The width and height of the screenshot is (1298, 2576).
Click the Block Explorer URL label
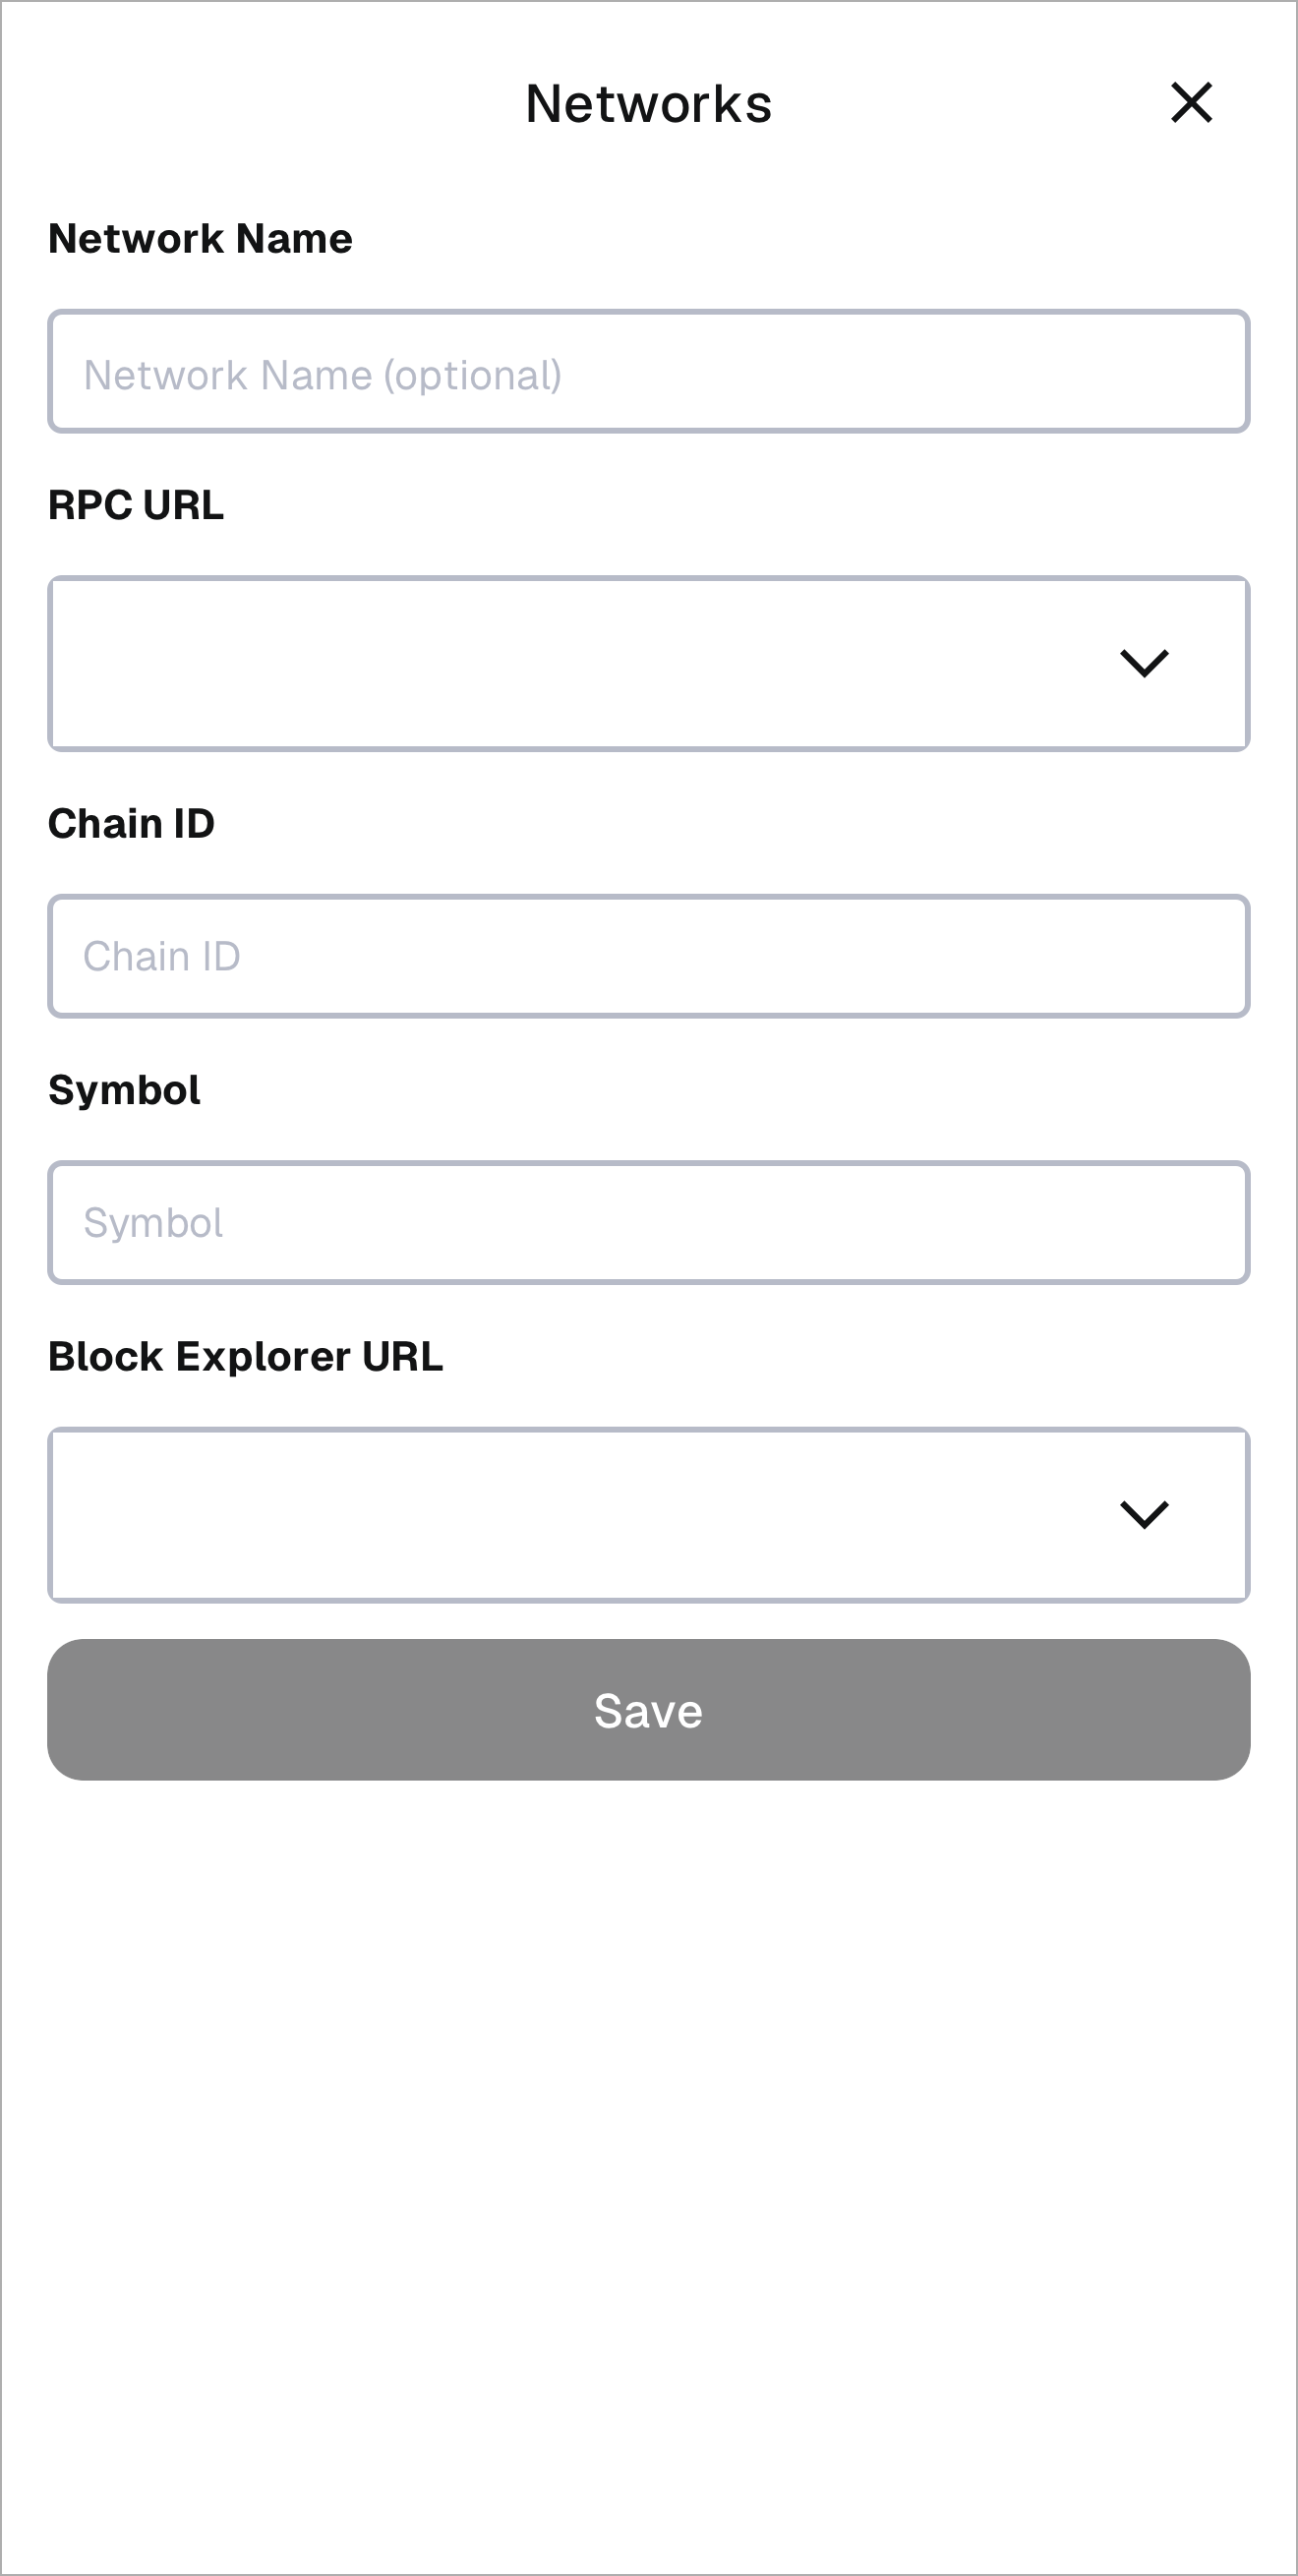click(x=246, y=1356)
